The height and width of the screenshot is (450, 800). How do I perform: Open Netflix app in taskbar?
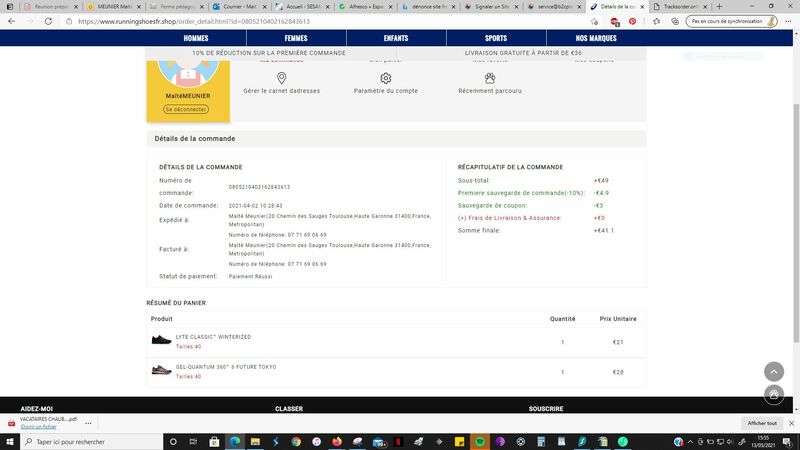point(398,442)
